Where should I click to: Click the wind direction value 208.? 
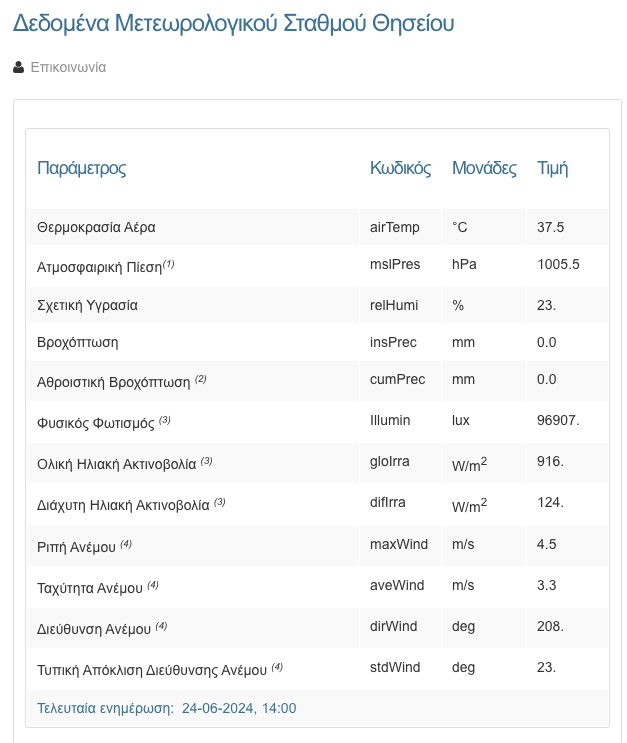(550, 626)
